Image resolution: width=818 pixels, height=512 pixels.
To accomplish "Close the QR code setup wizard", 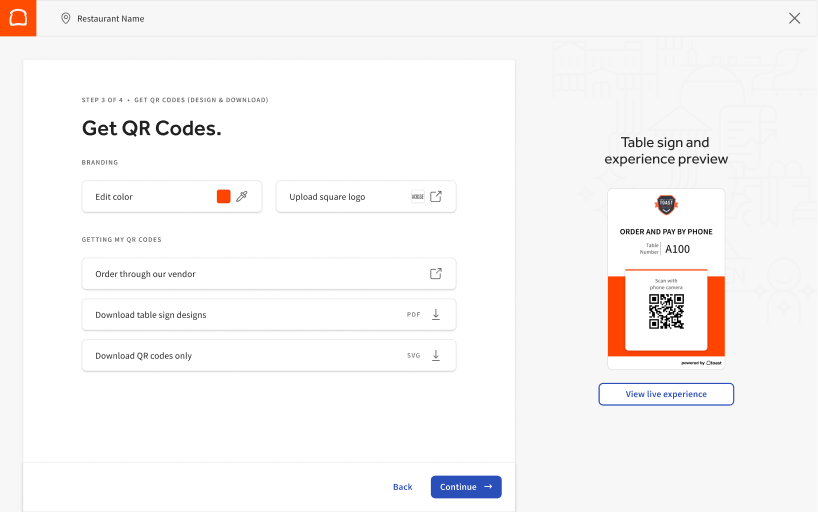I will tap(795, 18).
